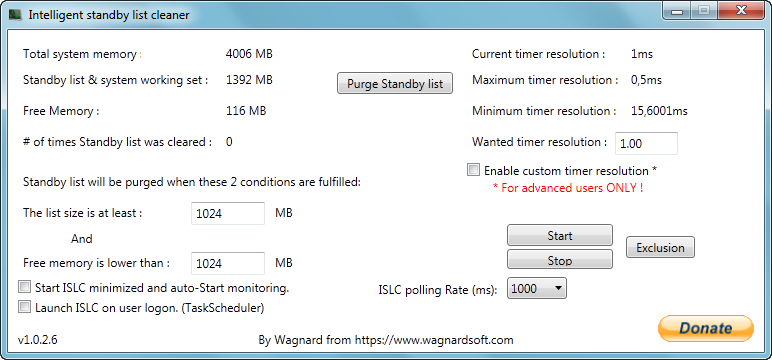Click the wagnardsoft.com website text
The width and height of the screenshot is (772, 360).
434,340
